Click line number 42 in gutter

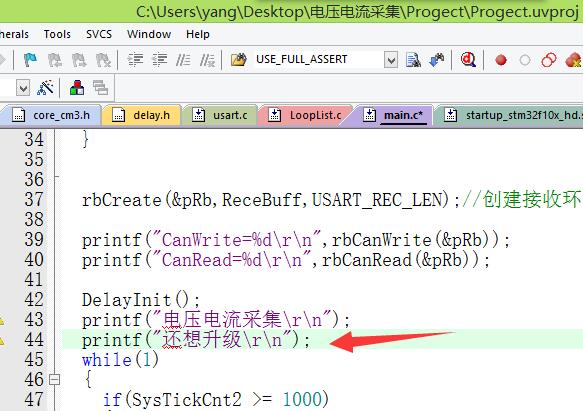pyautogui.click(x=34, y=299)
